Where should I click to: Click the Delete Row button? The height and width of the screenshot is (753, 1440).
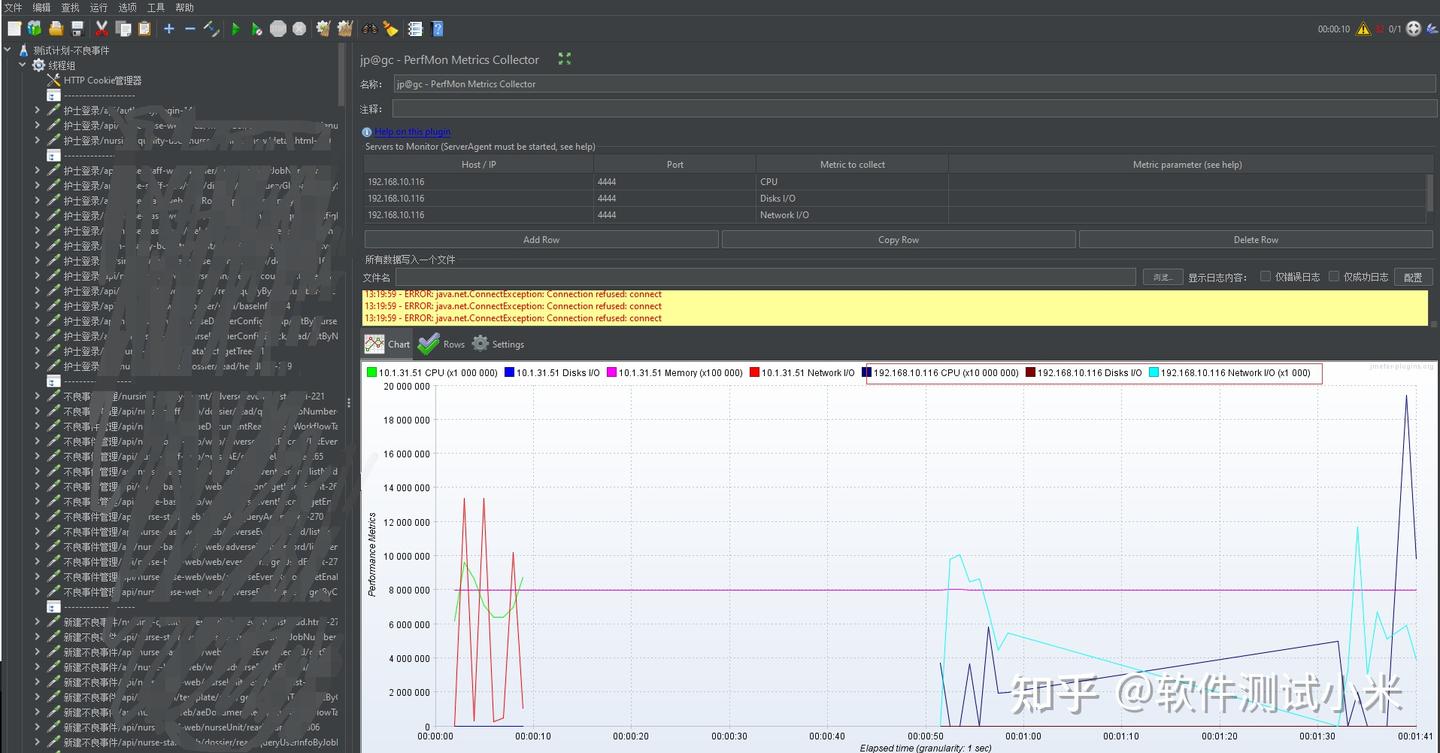click(1255, 240)
